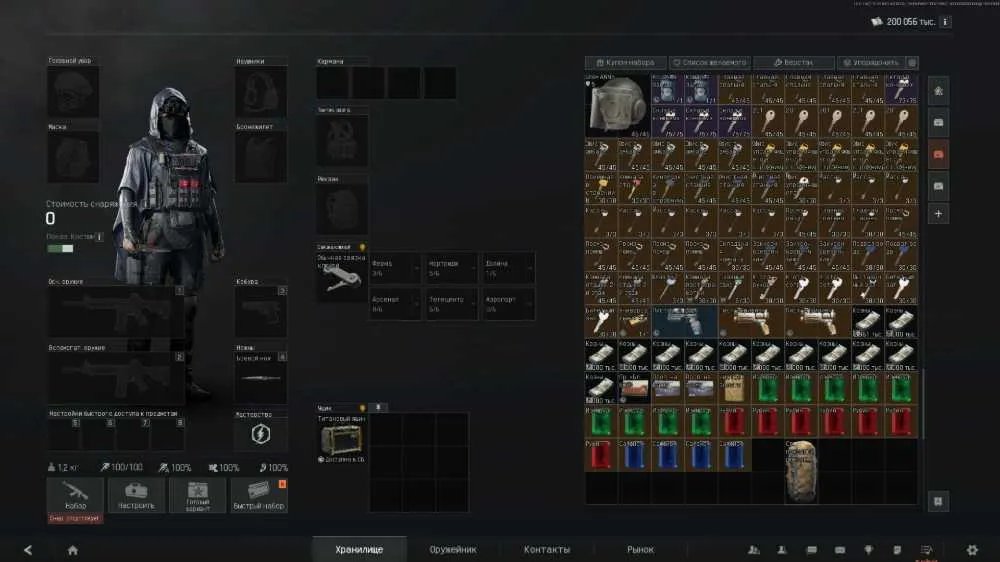Select the Вспомогат. оружие secondary weapon slot
Viewport: 1000px width, 562px height.
(115, 378)
